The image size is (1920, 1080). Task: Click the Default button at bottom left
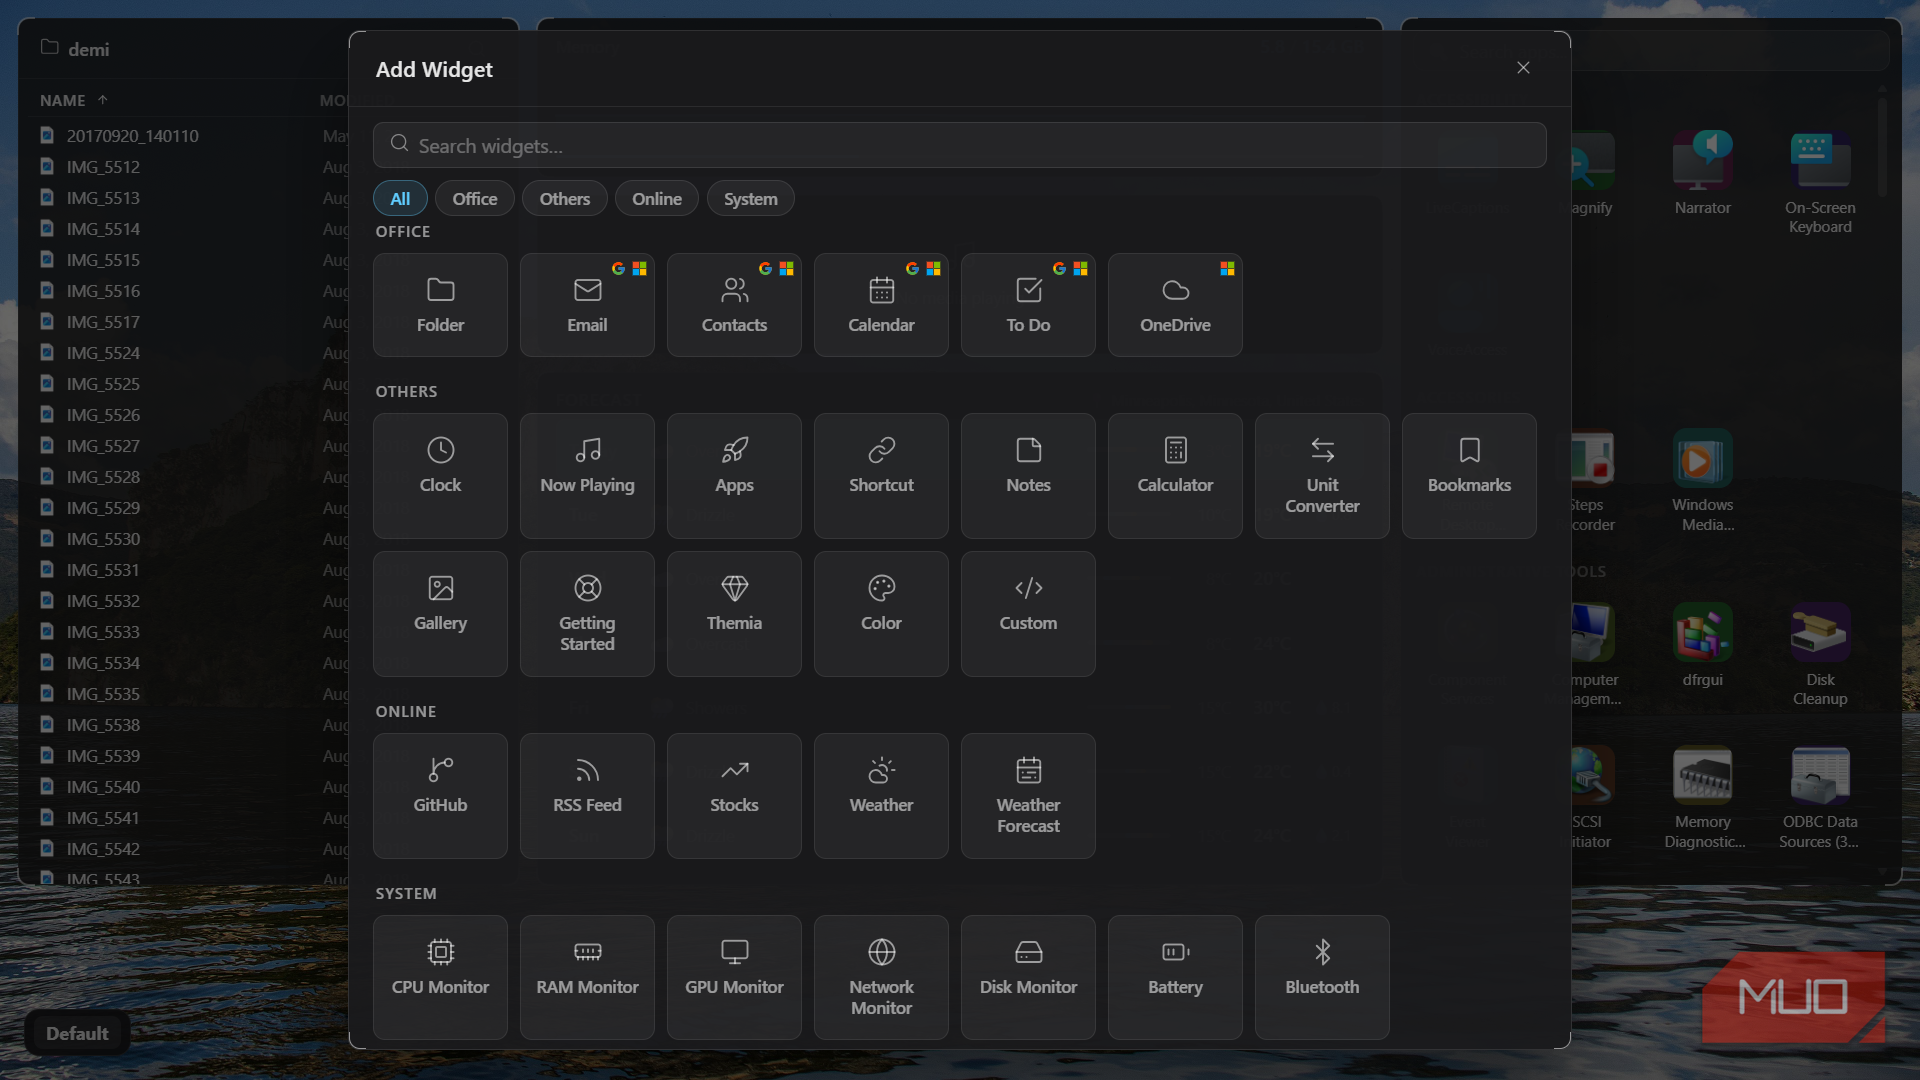(77, 1033)
